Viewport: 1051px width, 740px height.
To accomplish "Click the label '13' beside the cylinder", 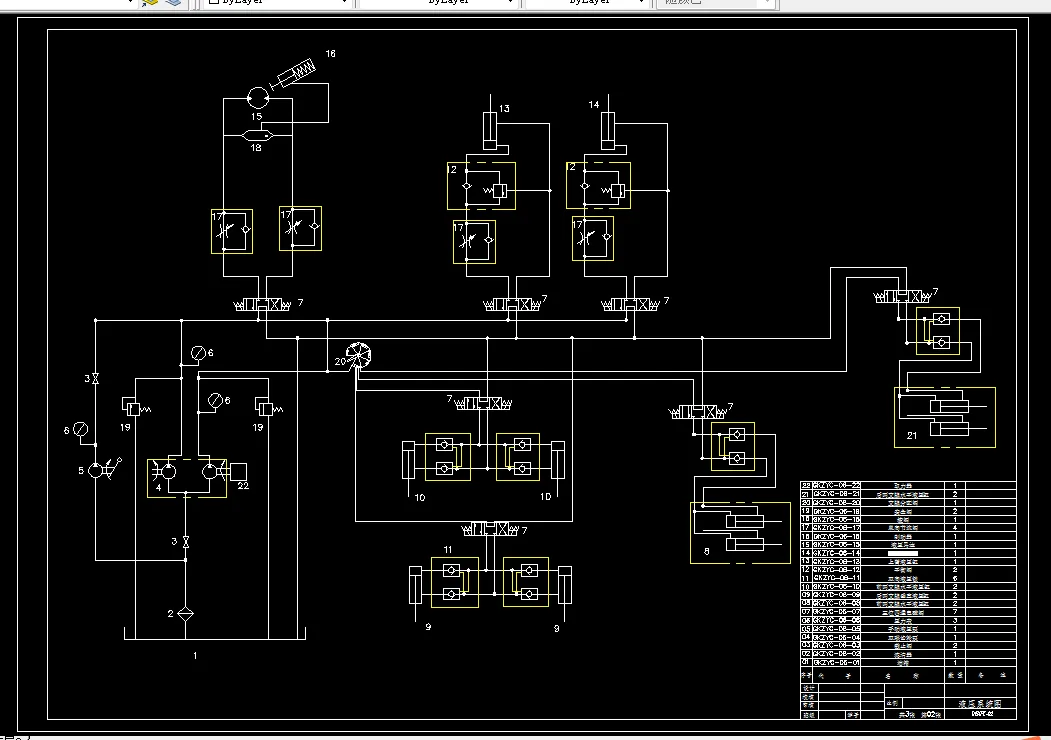I will click(x=504, y=108).
